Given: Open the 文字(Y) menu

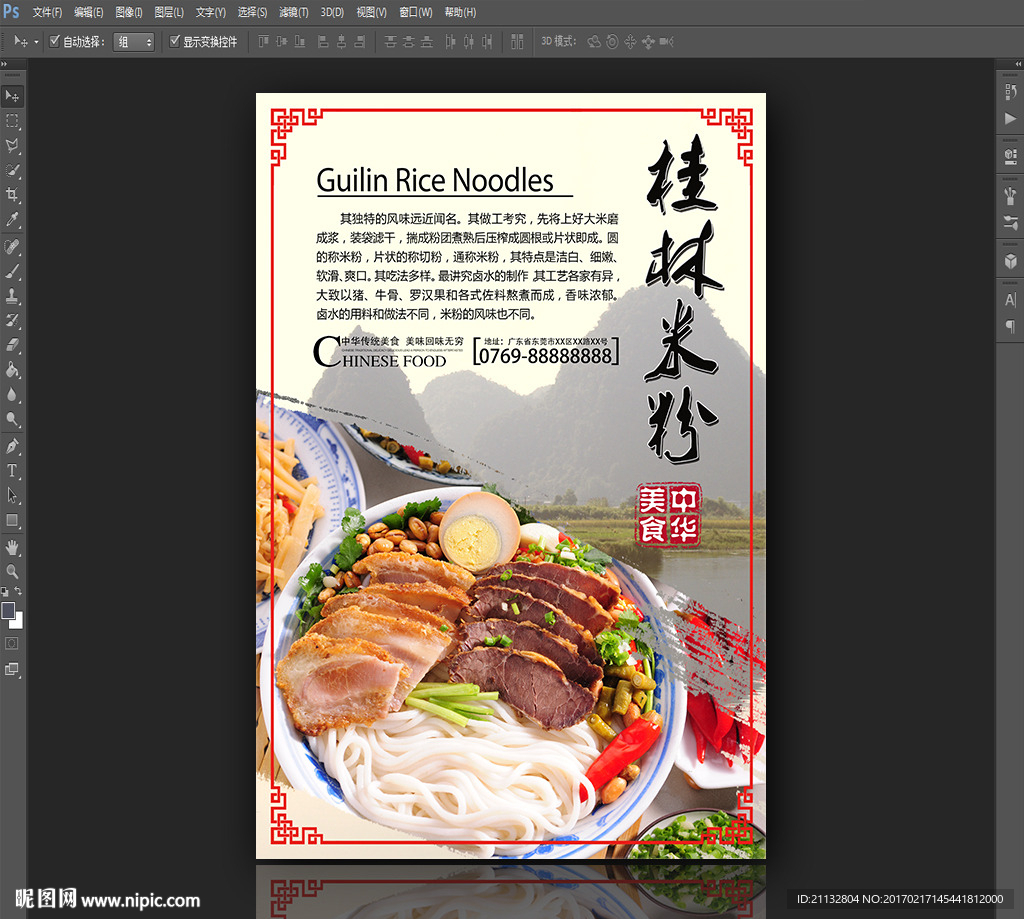Looking at the screenshot, I should (210, 12).
